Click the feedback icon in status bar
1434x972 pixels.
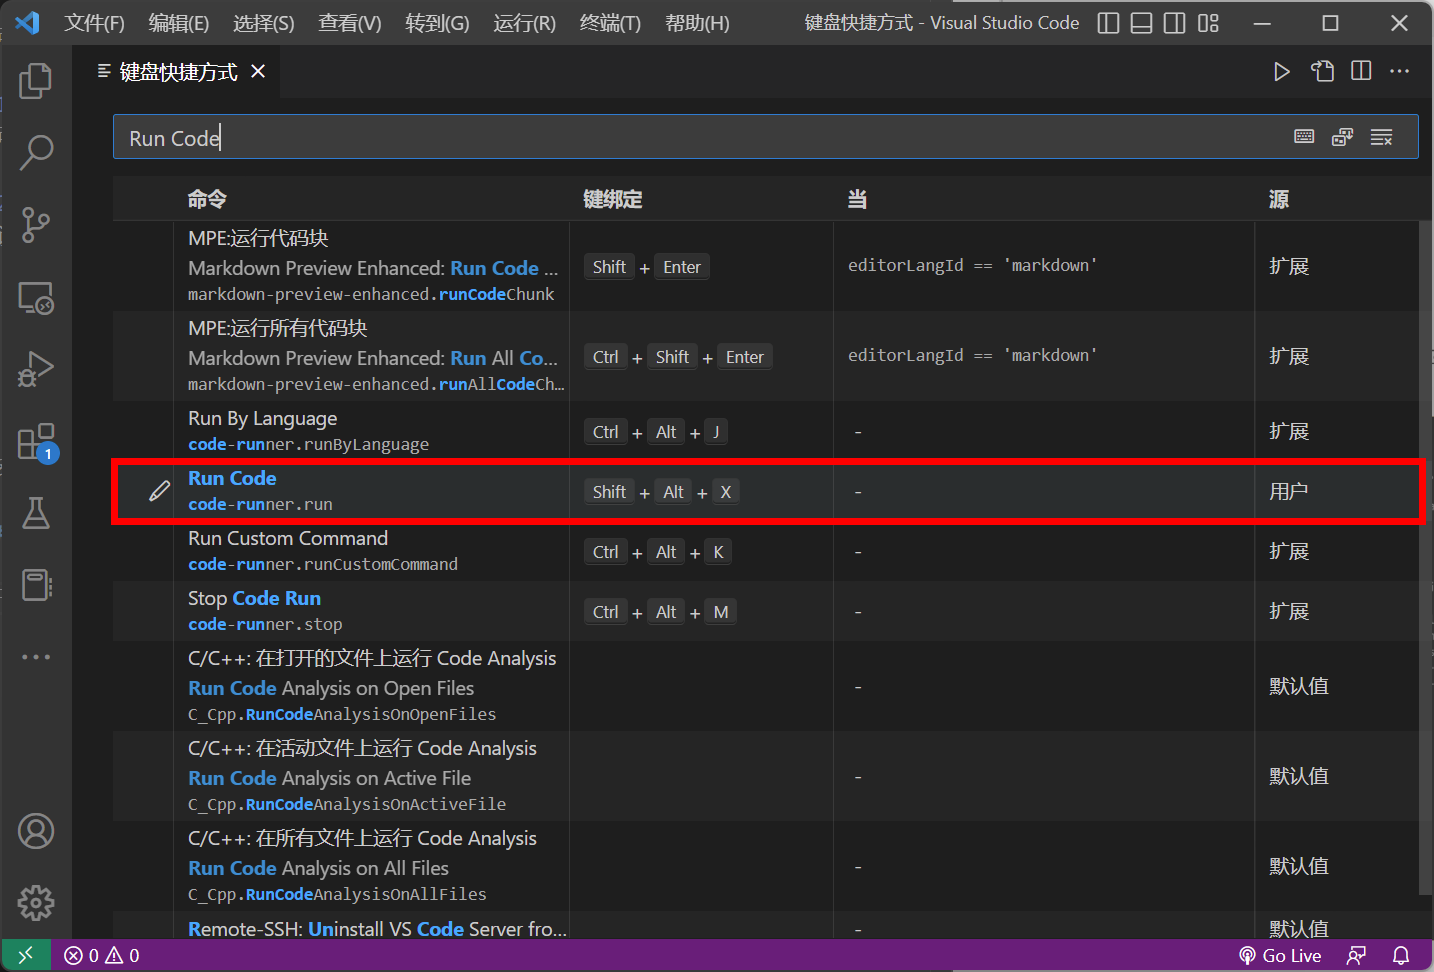(1356, 955)
